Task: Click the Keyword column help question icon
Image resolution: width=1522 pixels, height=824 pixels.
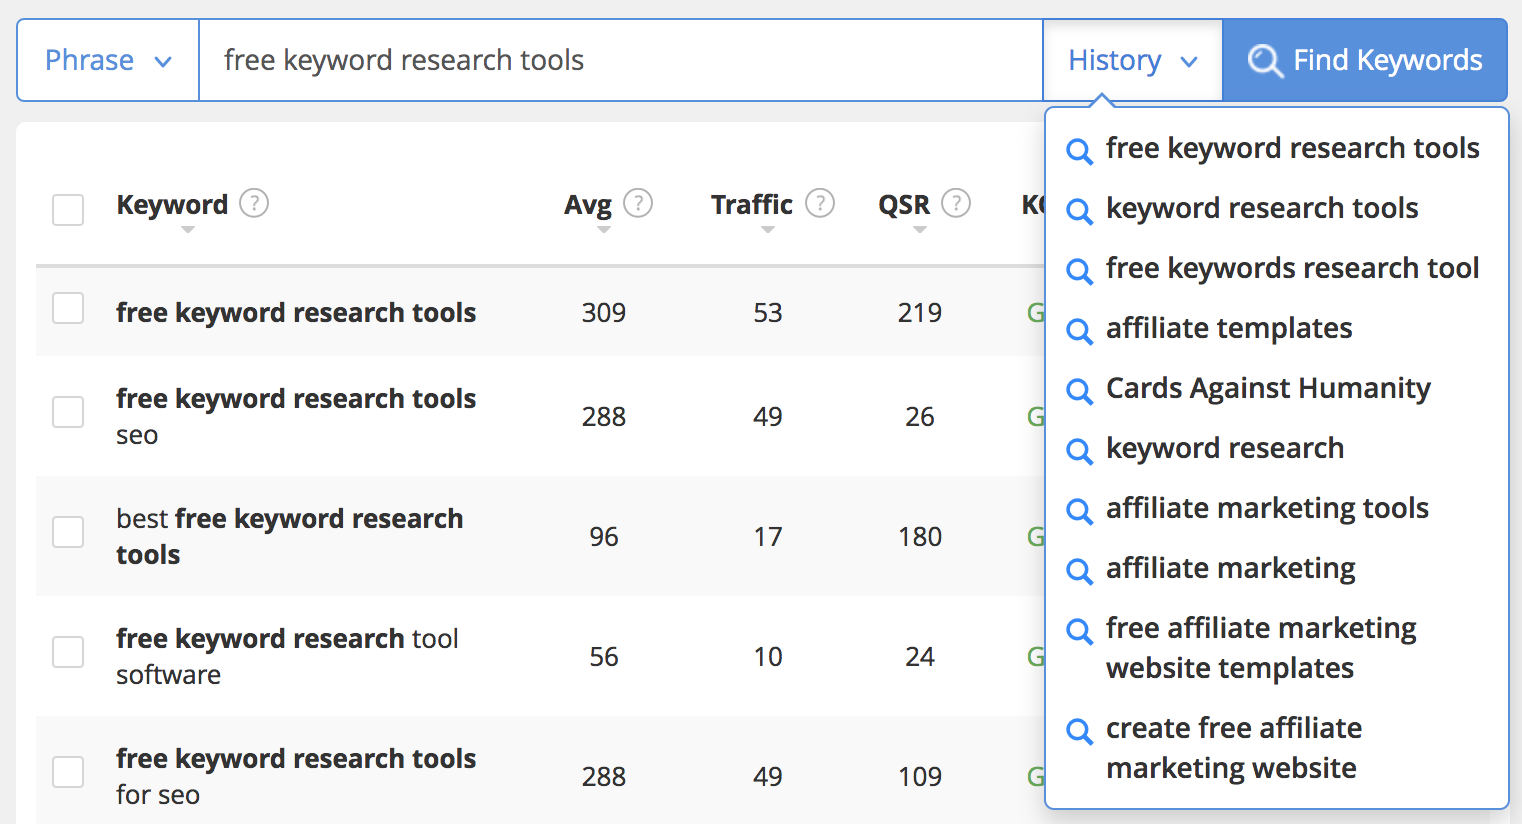Action: click(254, 204)
